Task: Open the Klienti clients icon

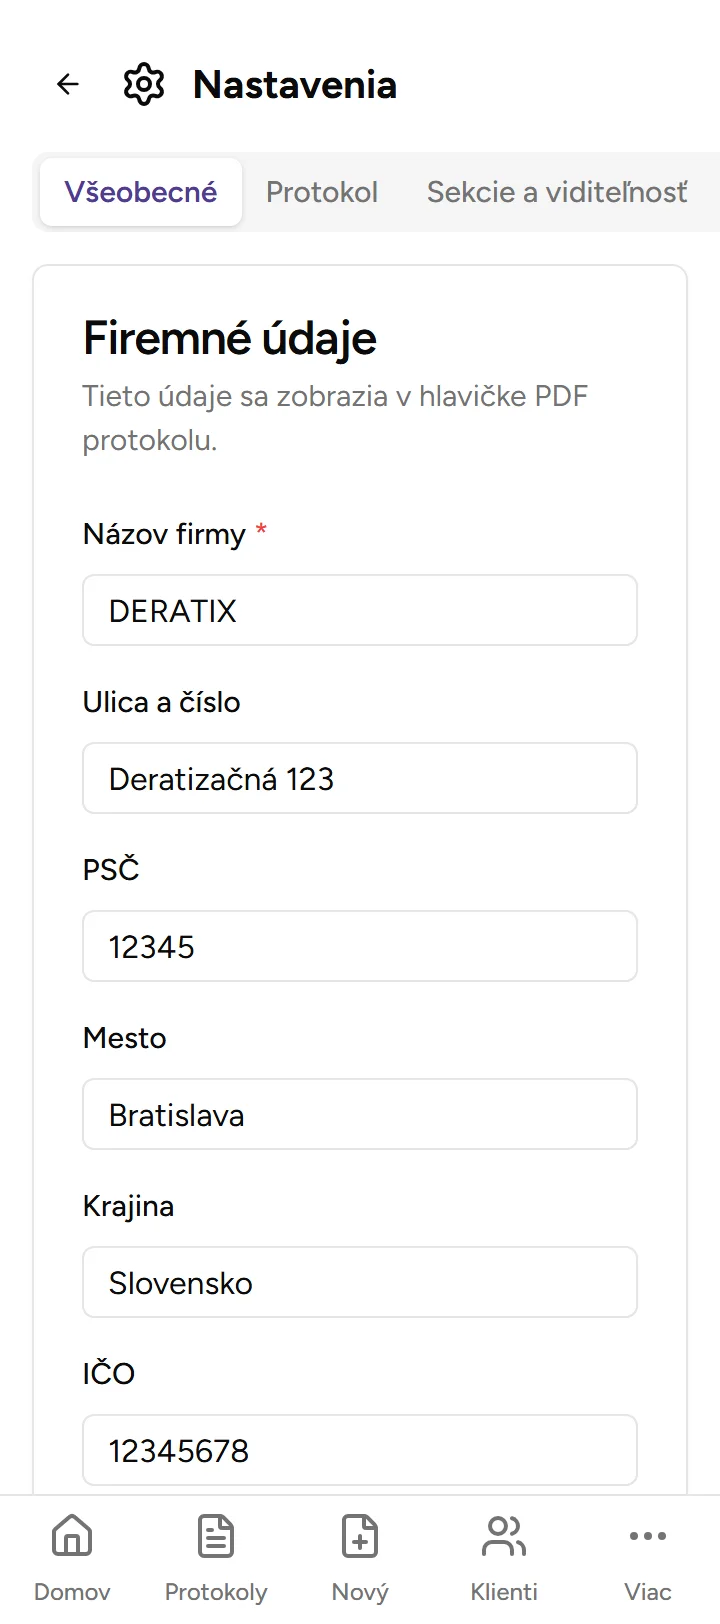Action: coord(504,1535)
